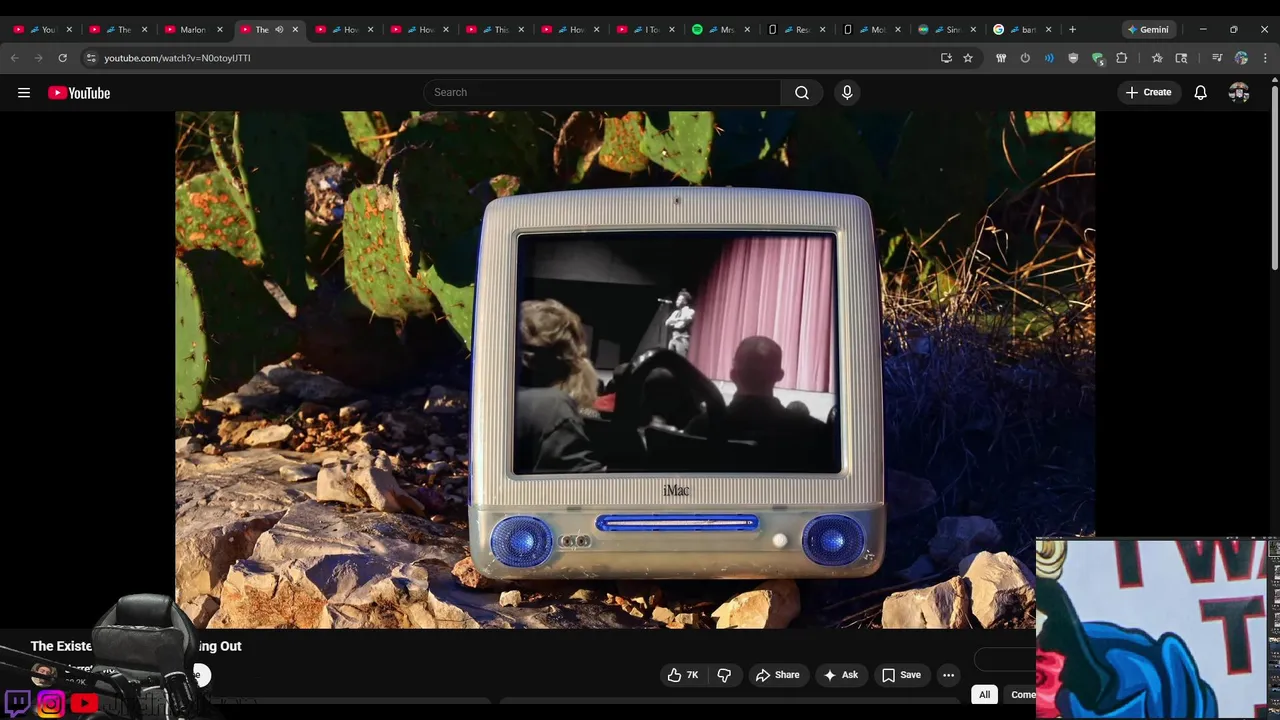
Task: Click the Ask button under video
Action: 840,675
